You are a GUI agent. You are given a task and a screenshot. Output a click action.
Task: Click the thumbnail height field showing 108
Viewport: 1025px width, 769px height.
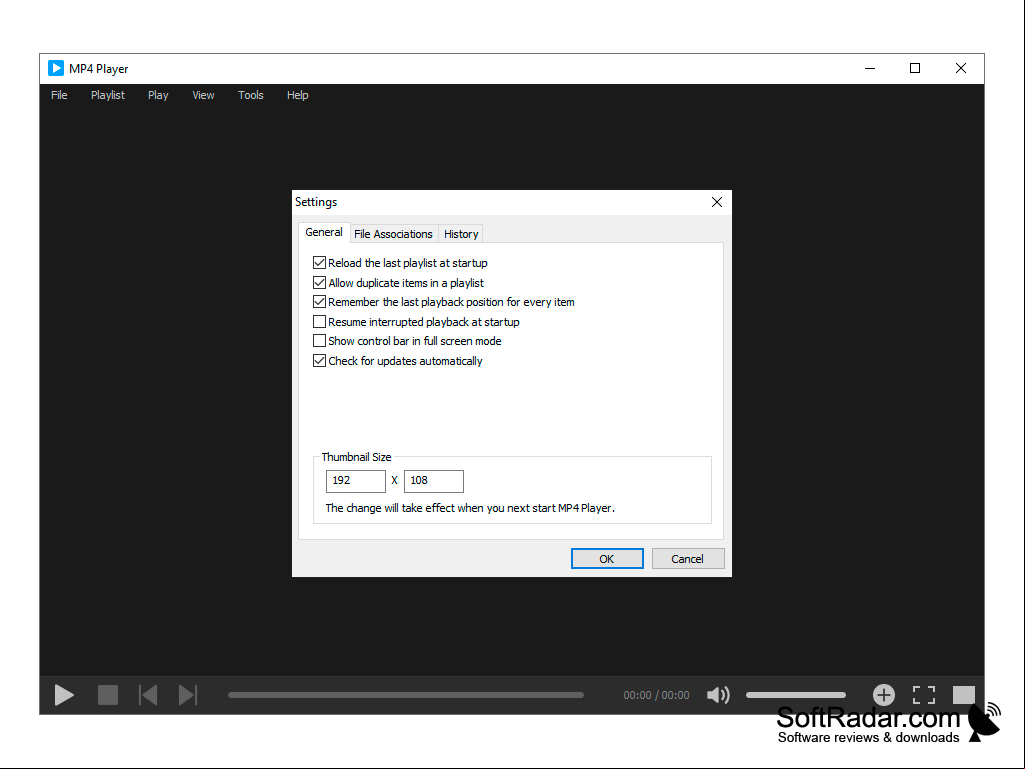click(433, 481)
